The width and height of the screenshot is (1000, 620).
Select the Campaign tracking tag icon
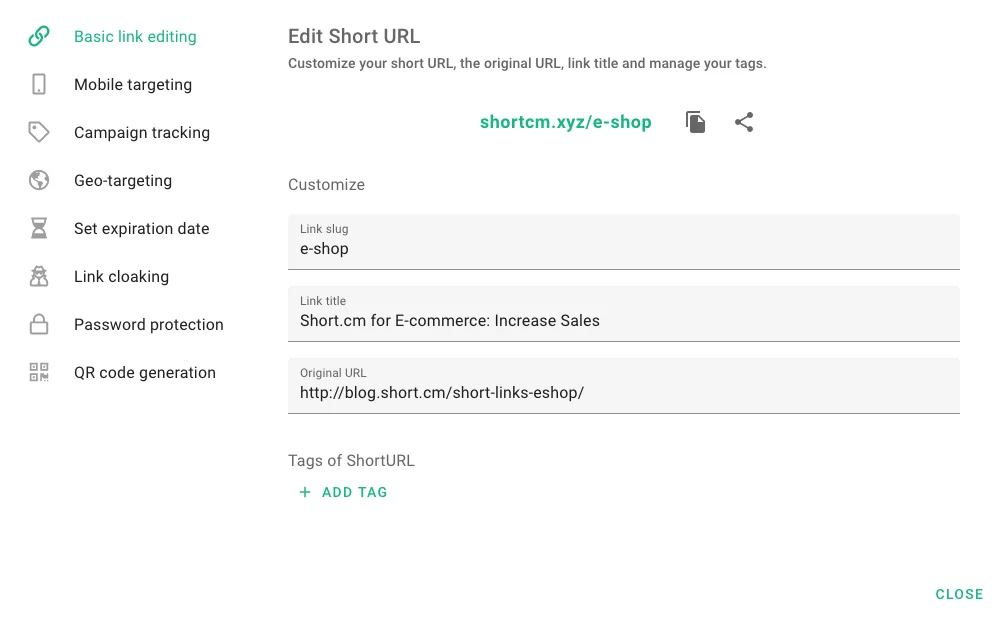pos(38,132)
